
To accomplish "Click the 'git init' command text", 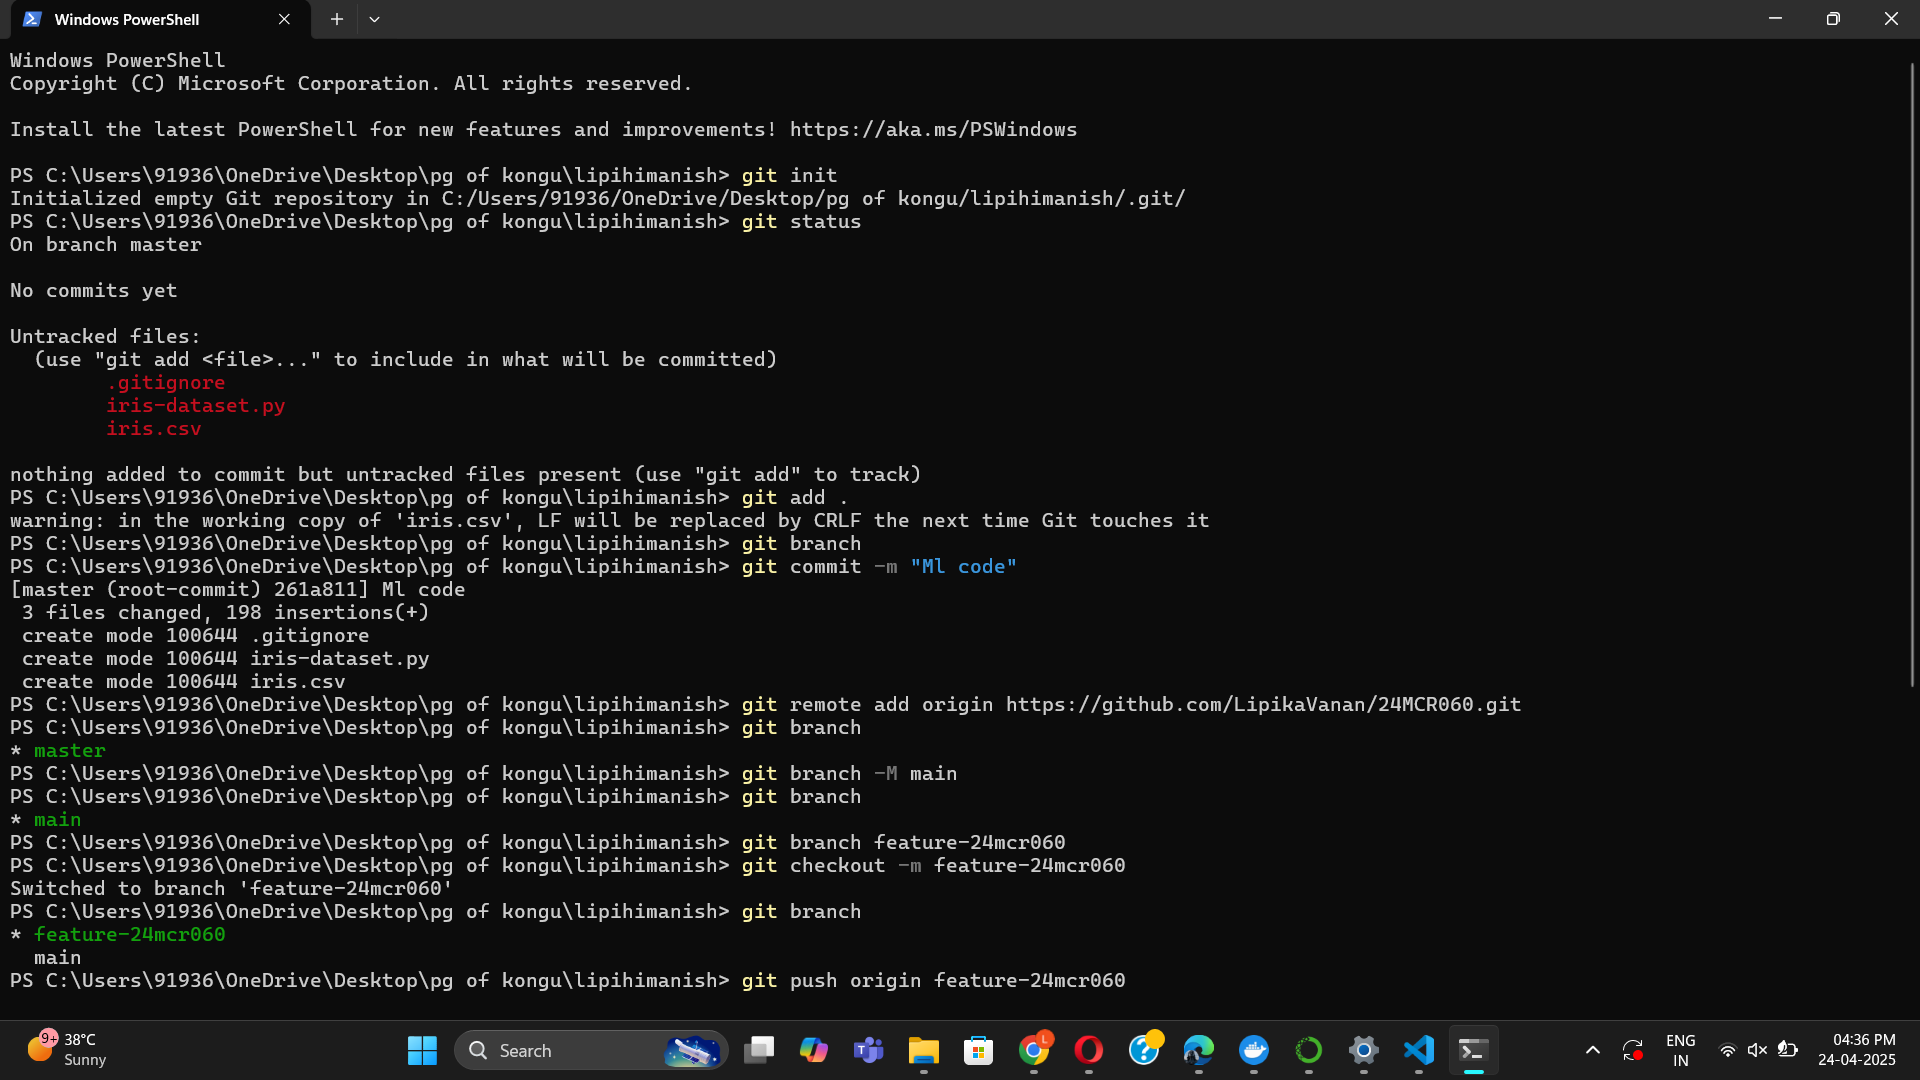I will click(x=789, y=176).
